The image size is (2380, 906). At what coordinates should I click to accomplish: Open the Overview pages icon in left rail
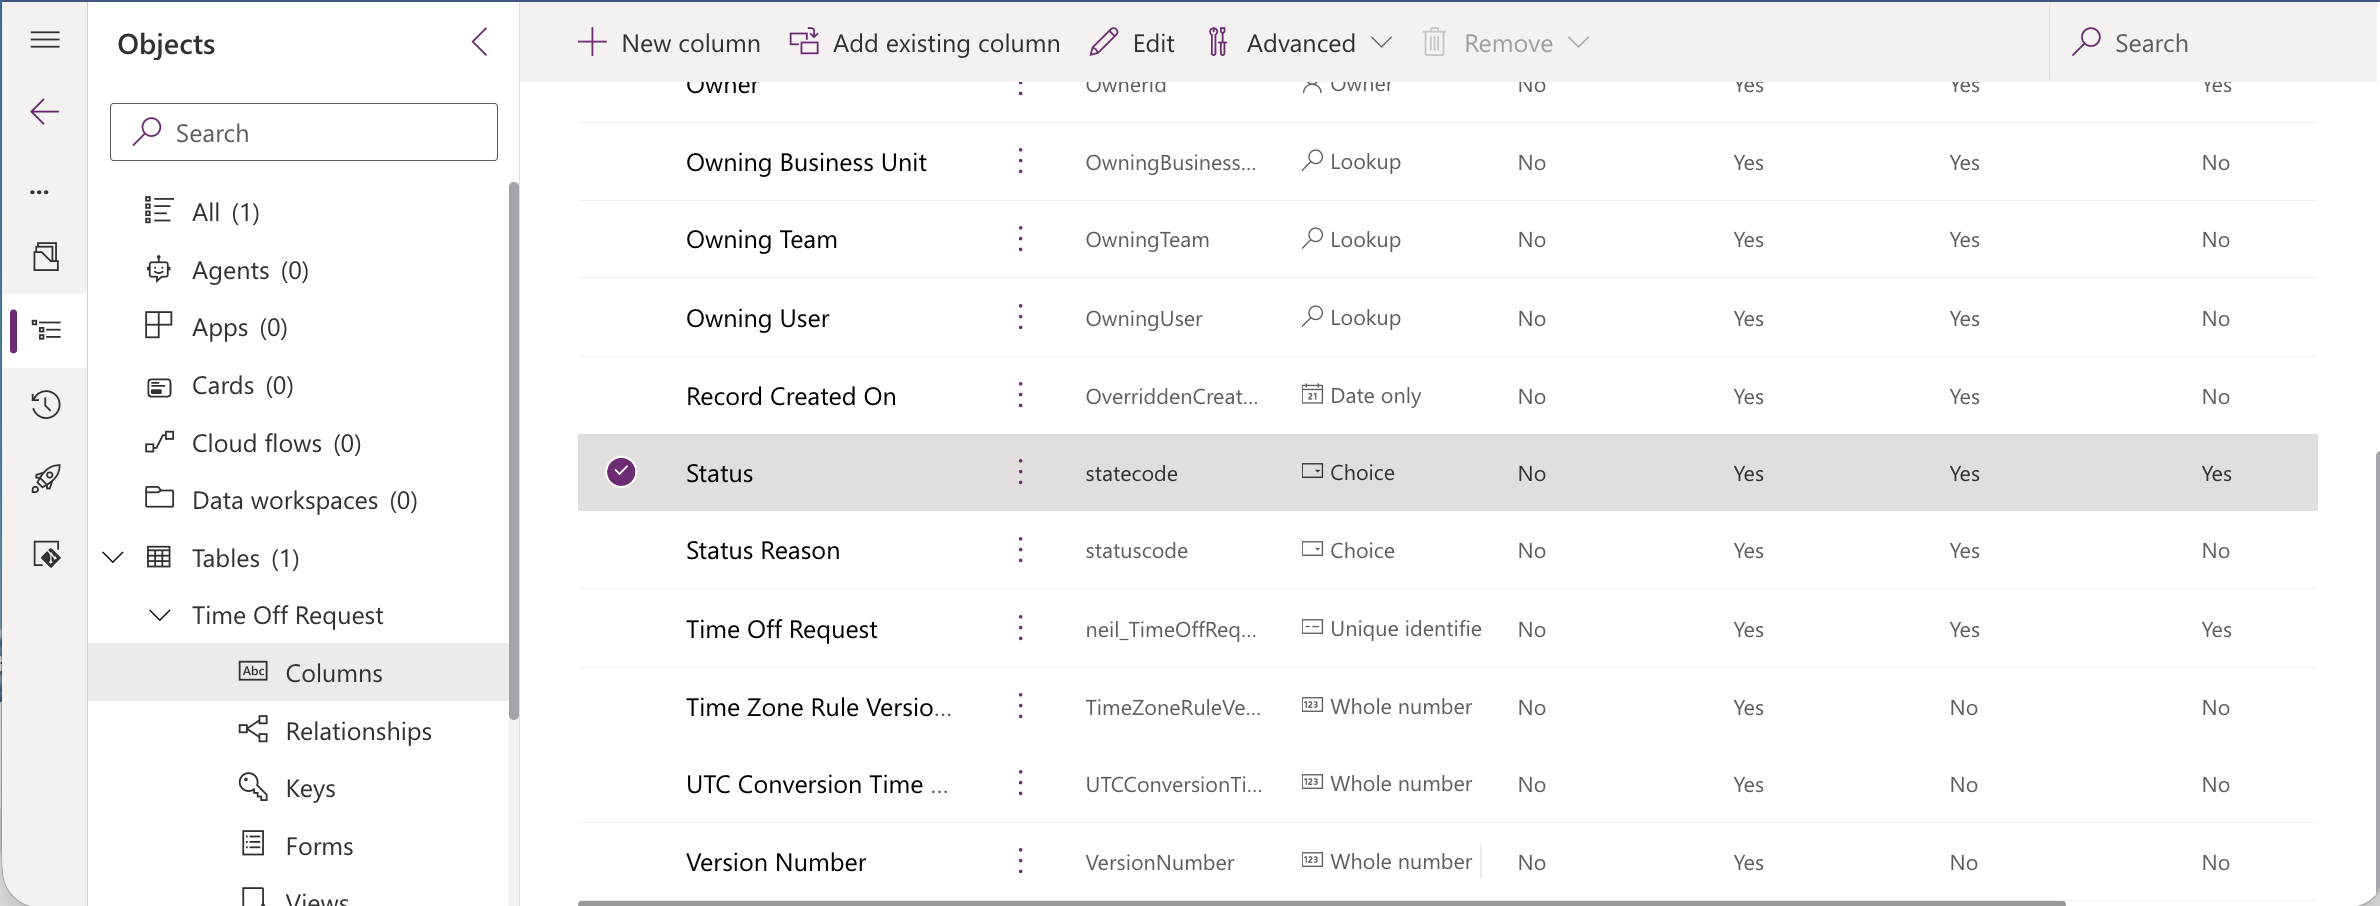coord(46,257)
